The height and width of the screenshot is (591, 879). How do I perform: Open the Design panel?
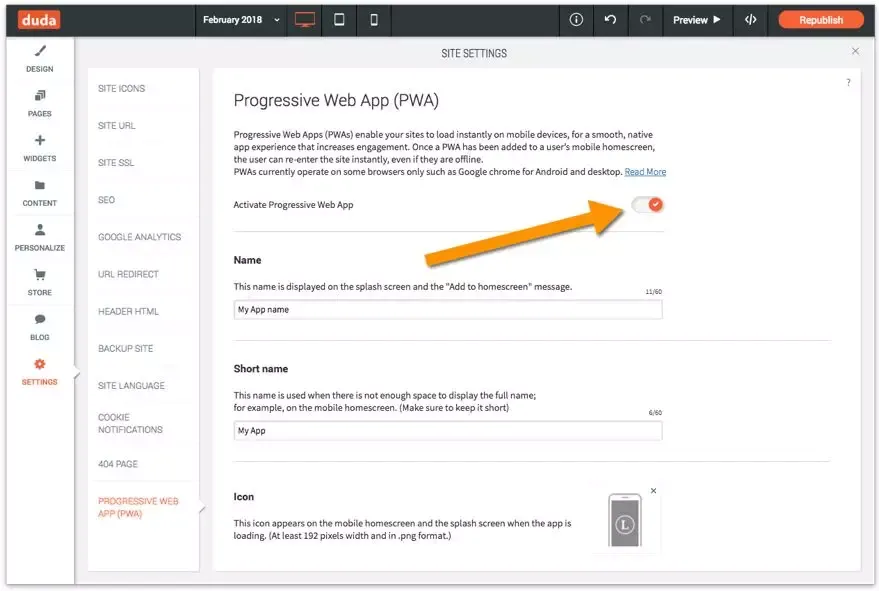pos(40,59)
